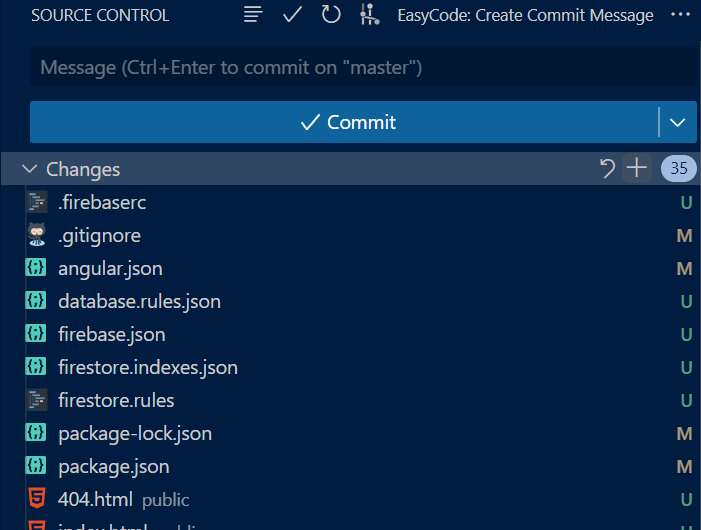This screenshot has width=701, height=530.
Task: Click the M status on .gitignore row
Action: (x=684, y=236)
